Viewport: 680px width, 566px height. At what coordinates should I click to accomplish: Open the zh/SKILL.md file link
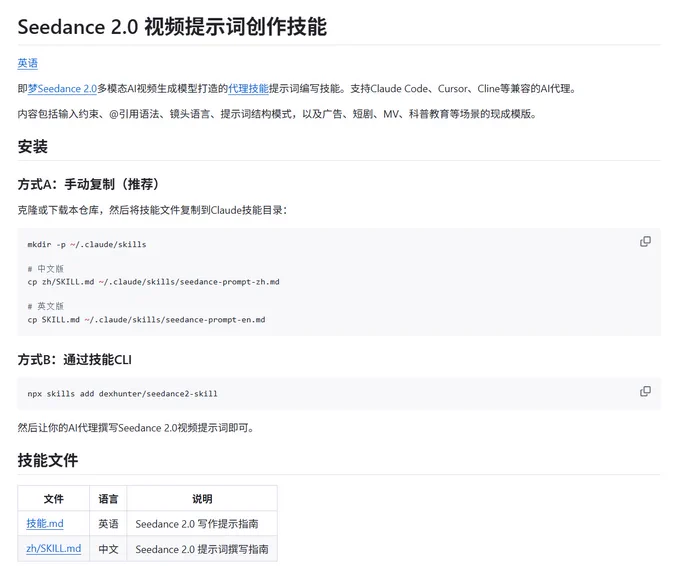[x=53, y=549]
